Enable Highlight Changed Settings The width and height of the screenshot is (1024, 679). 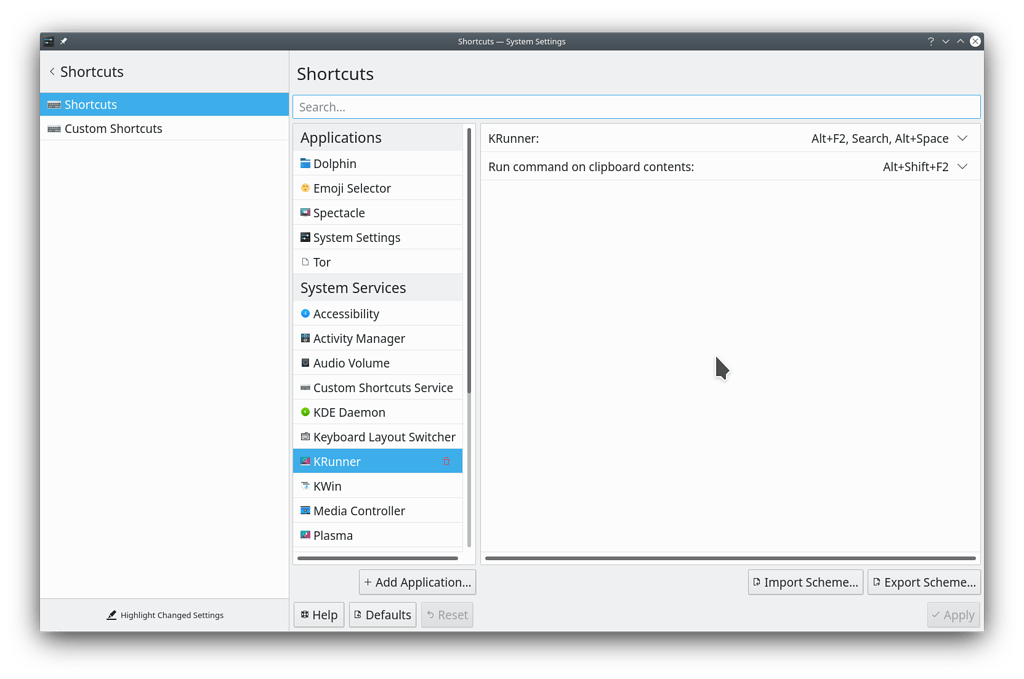tap(164, 615)
